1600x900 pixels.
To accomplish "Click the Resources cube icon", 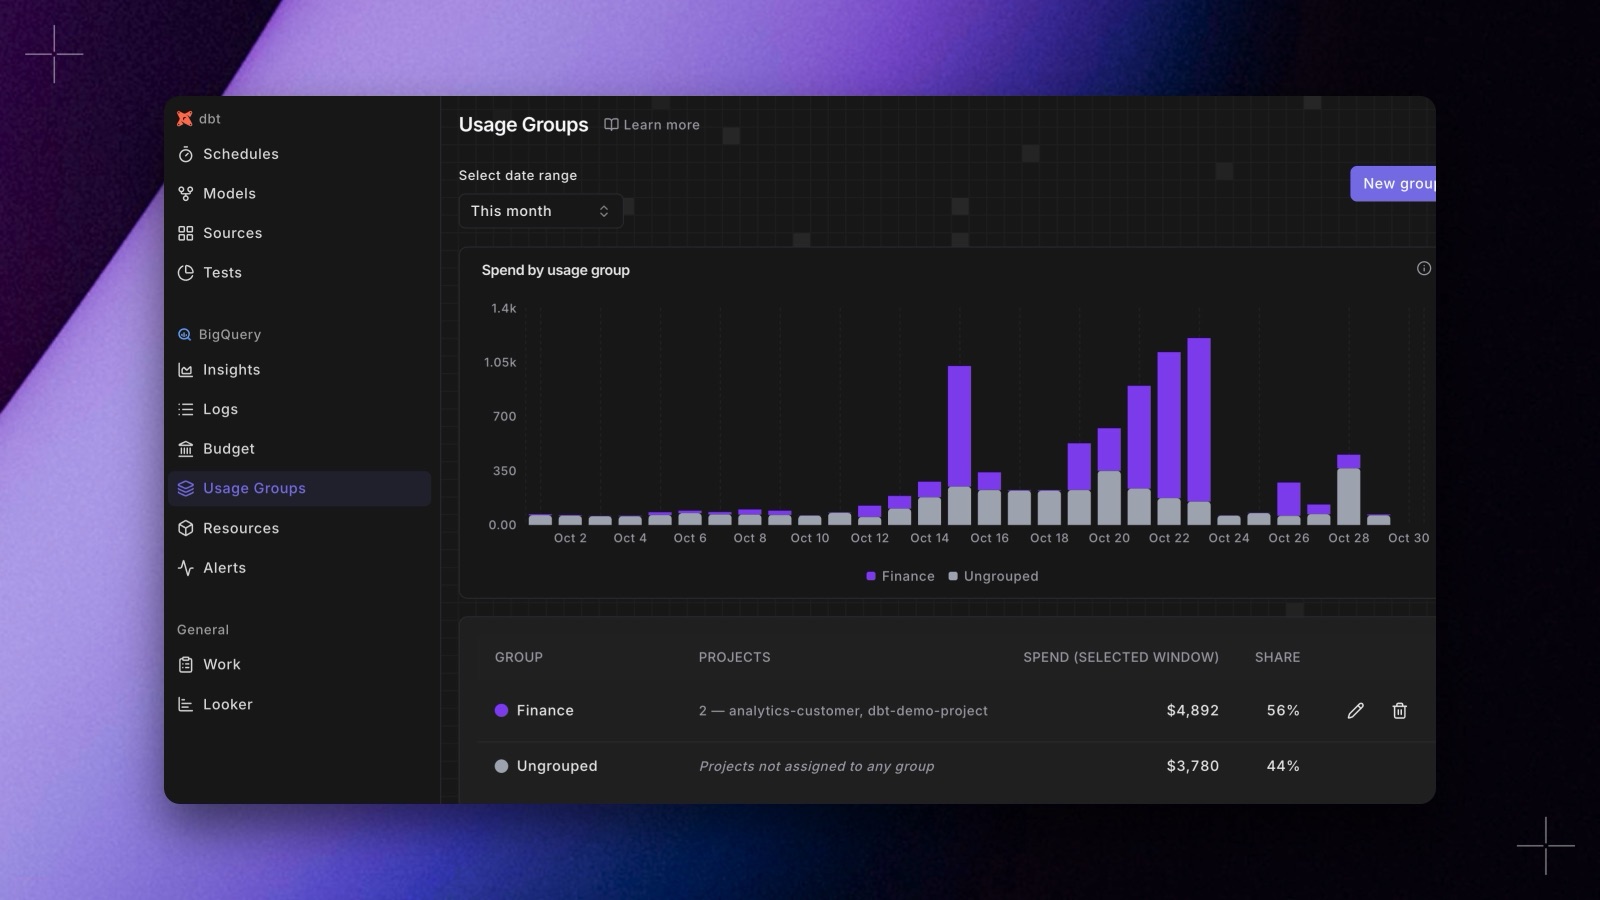I will [185, 528].
